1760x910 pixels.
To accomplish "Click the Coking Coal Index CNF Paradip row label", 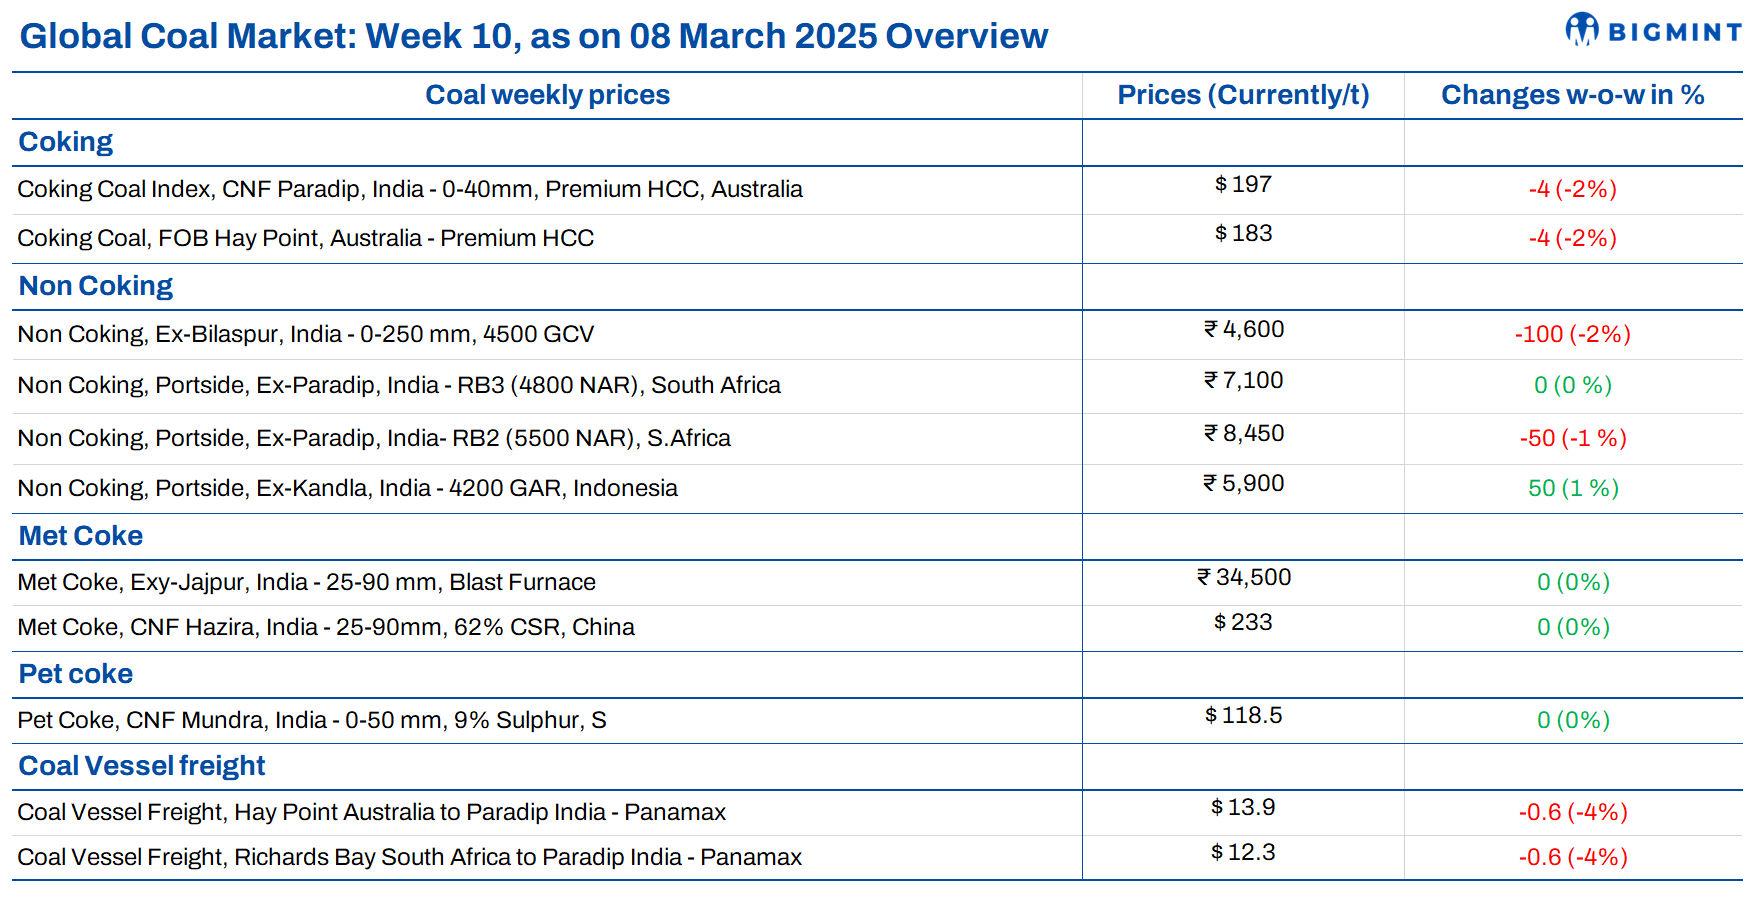I will click(x=410, y=189).
